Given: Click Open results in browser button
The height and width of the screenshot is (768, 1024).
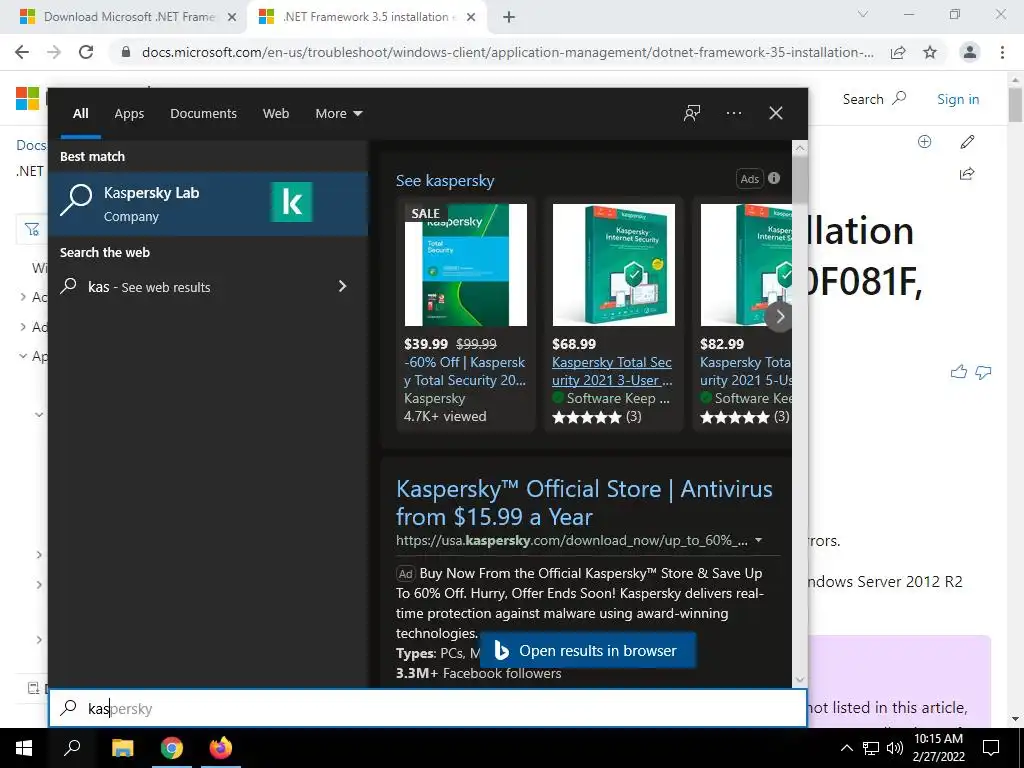Looking at the screenshot, I should (x=588, y=650).
